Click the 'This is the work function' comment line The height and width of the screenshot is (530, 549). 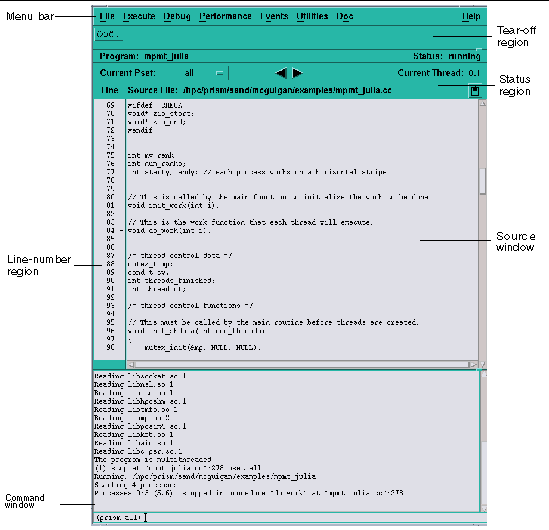tap(250, 222)
